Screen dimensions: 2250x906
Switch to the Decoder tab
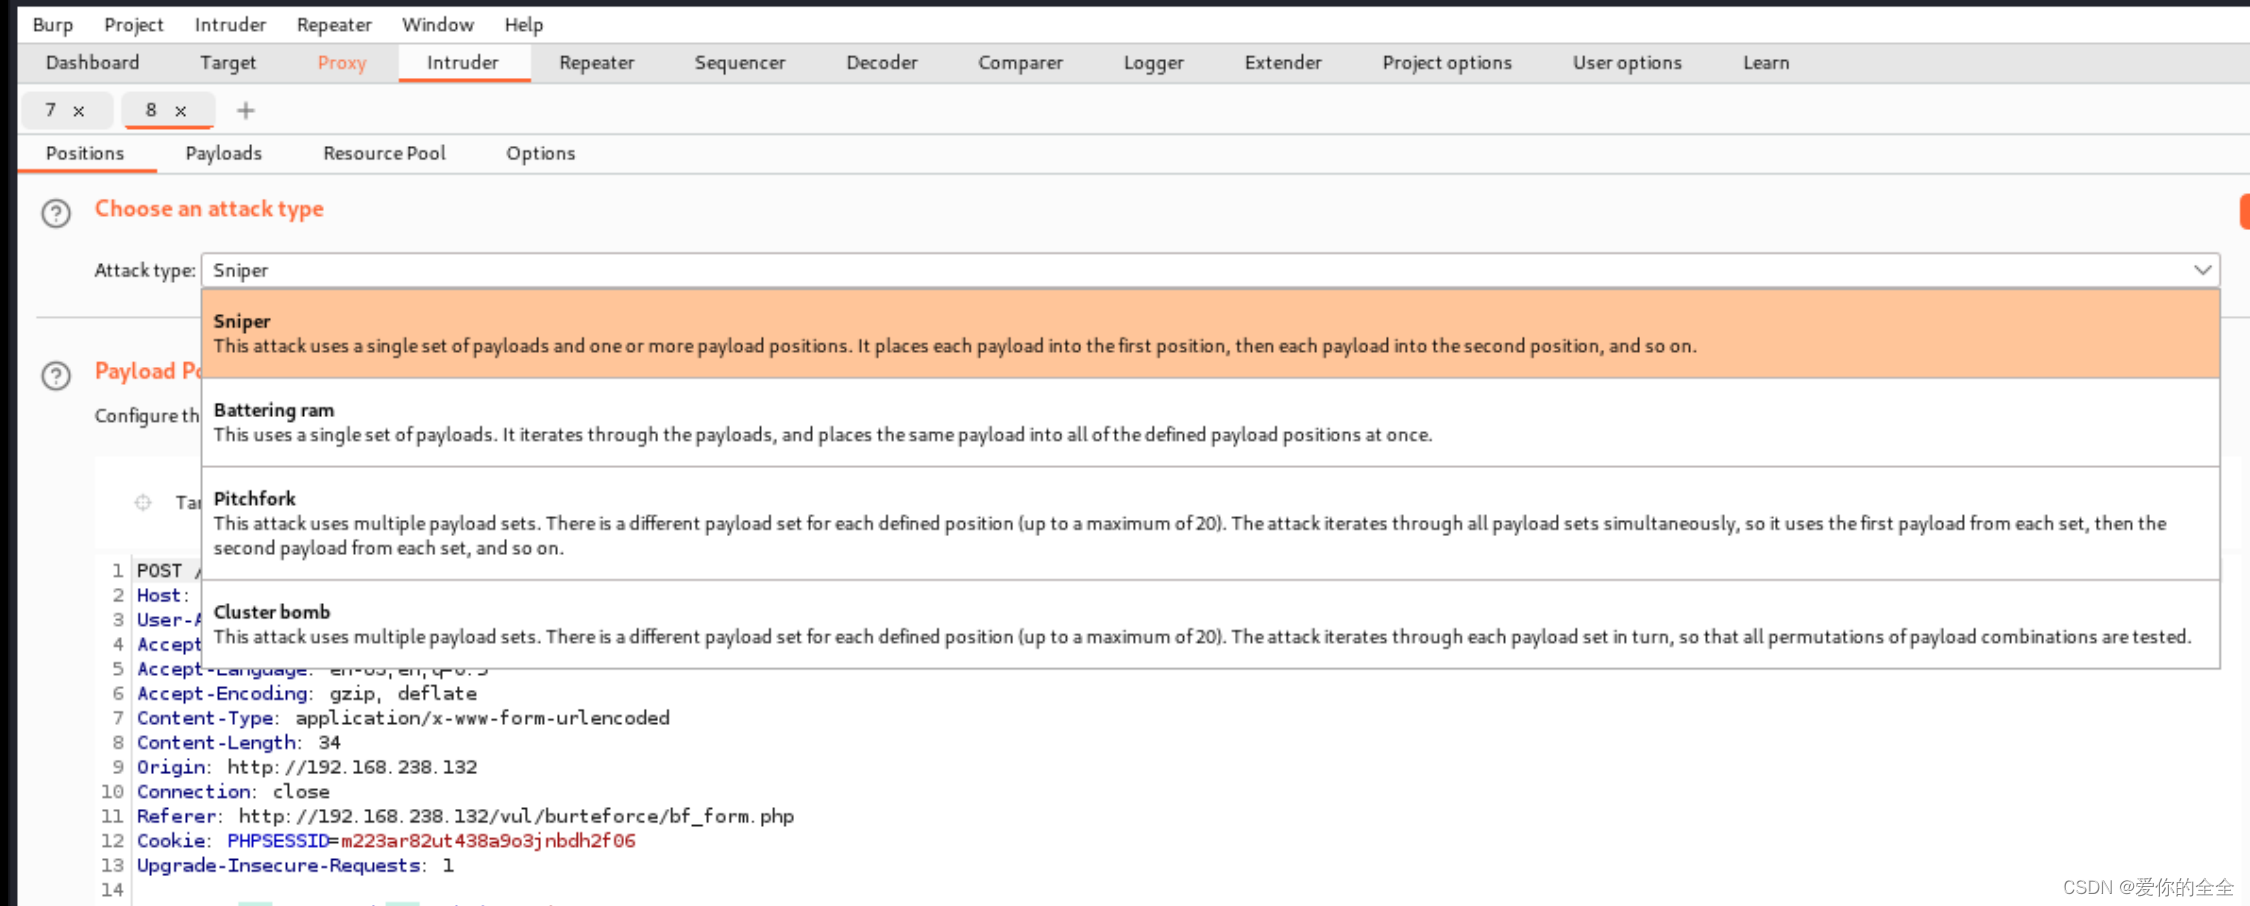(882, 62)
